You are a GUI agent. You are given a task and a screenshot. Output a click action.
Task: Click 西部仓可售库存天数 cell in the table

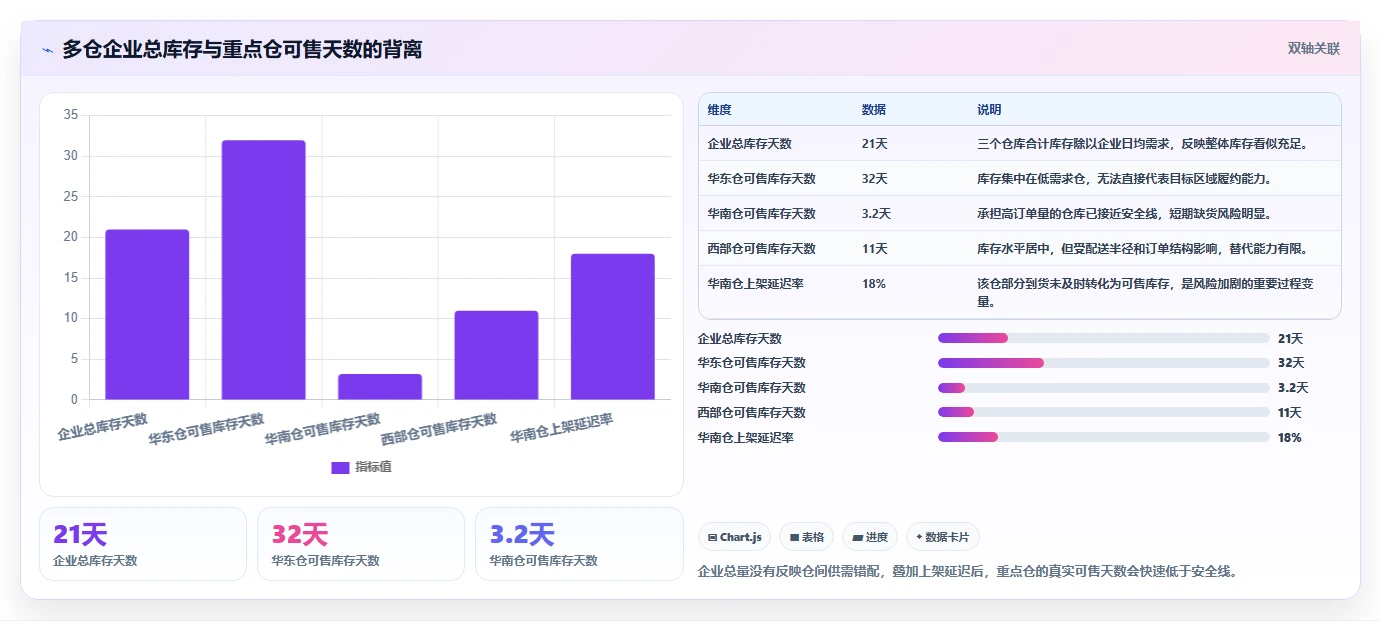tap(761, 249)
